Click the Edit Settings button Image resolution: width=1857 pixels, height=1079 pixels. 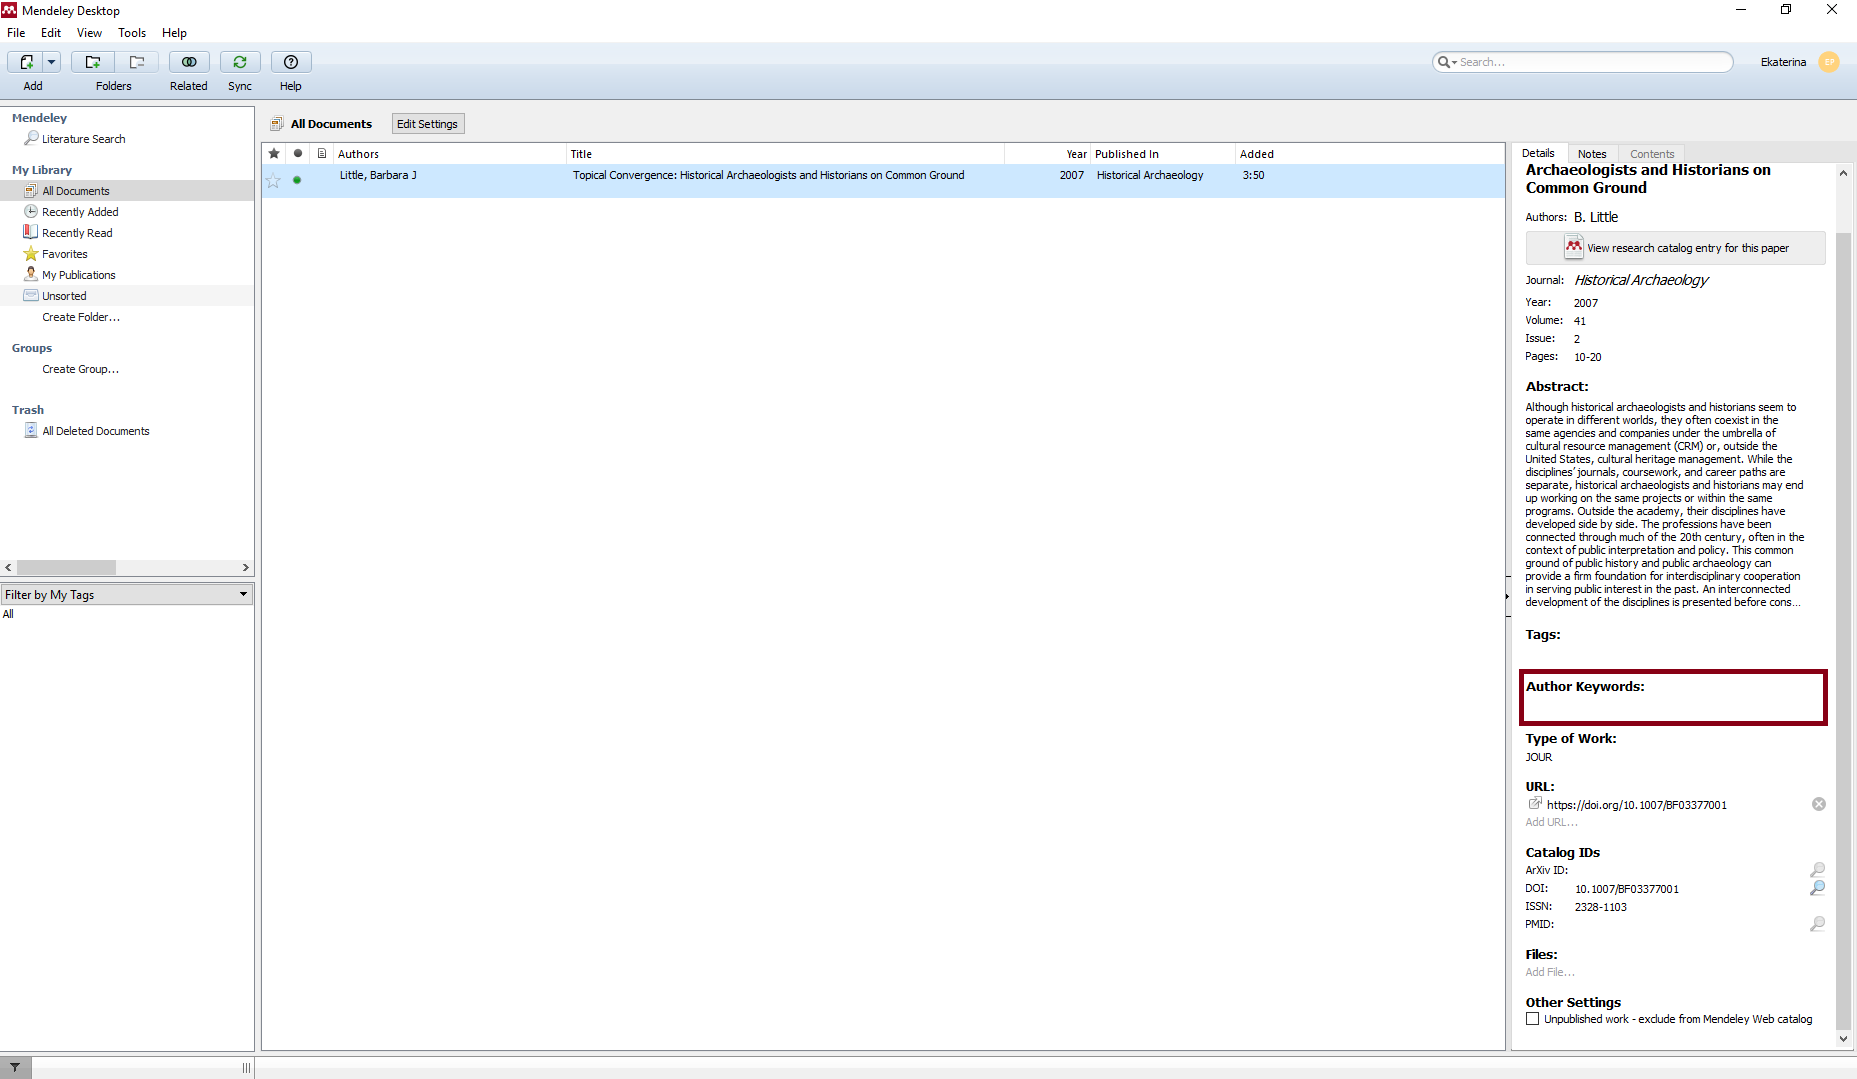427,124
